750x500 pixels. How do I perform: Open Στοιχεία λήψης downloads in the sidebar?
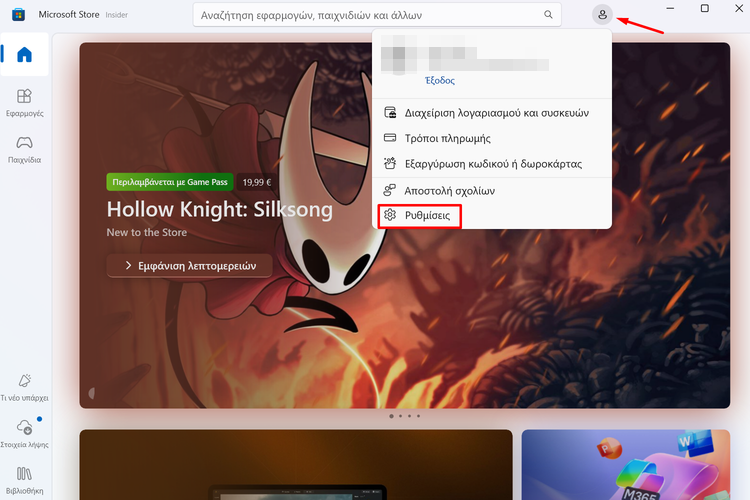[24, 433]
